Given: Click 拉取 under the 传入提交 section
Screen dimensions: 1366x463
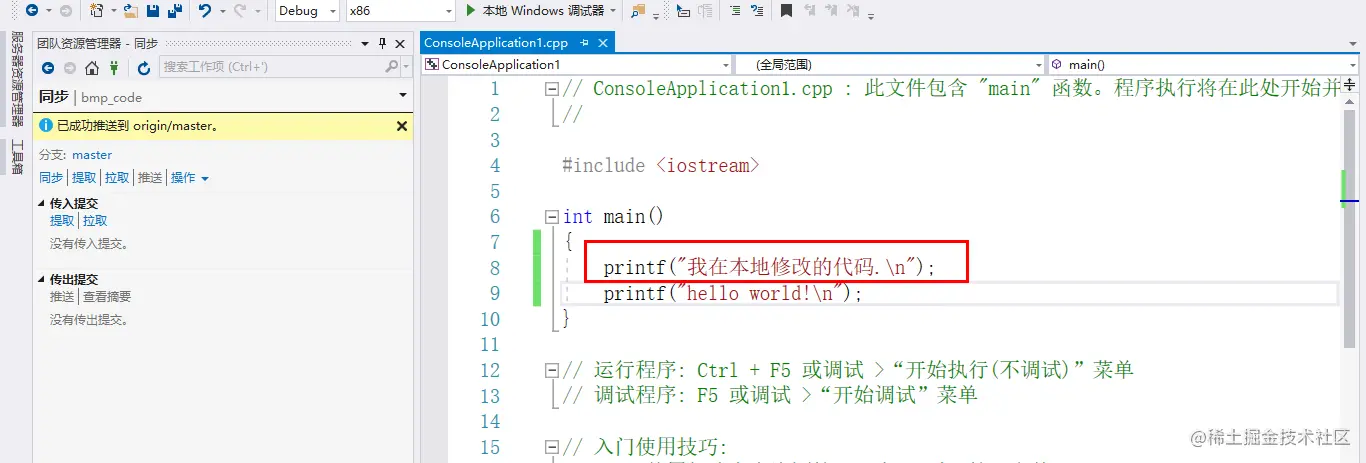Looking at the screenshot, I should (95, 221).
